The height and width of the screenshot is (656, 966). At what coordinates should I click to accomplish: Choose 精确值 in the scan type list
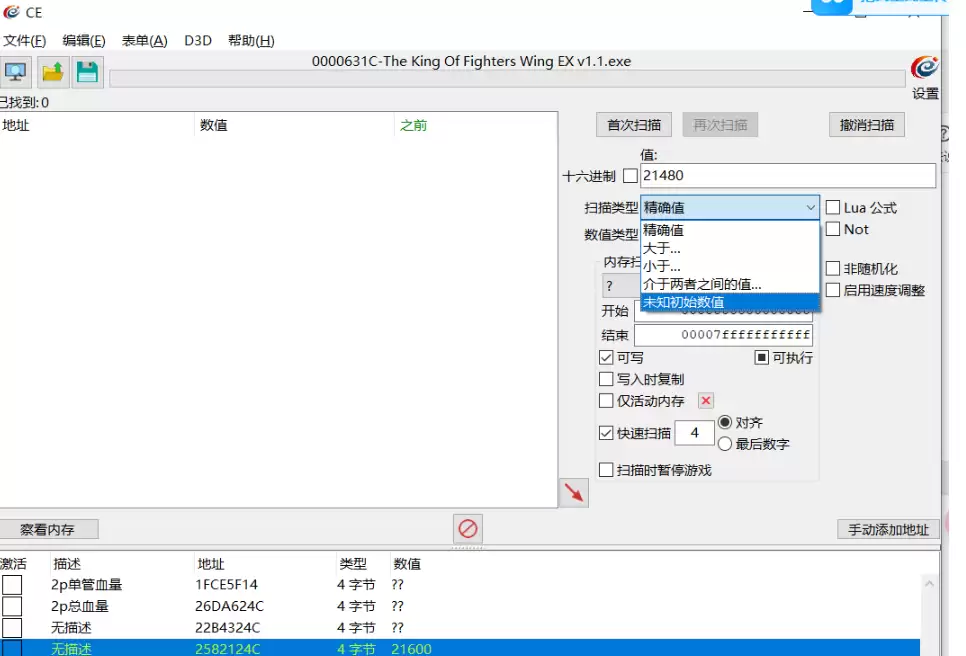(730, 230)
